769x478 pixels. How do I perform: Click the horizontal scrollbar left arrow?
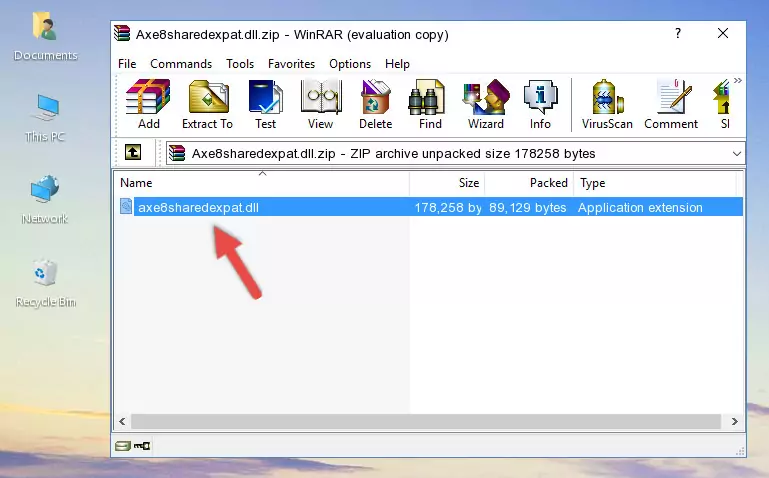123,421
